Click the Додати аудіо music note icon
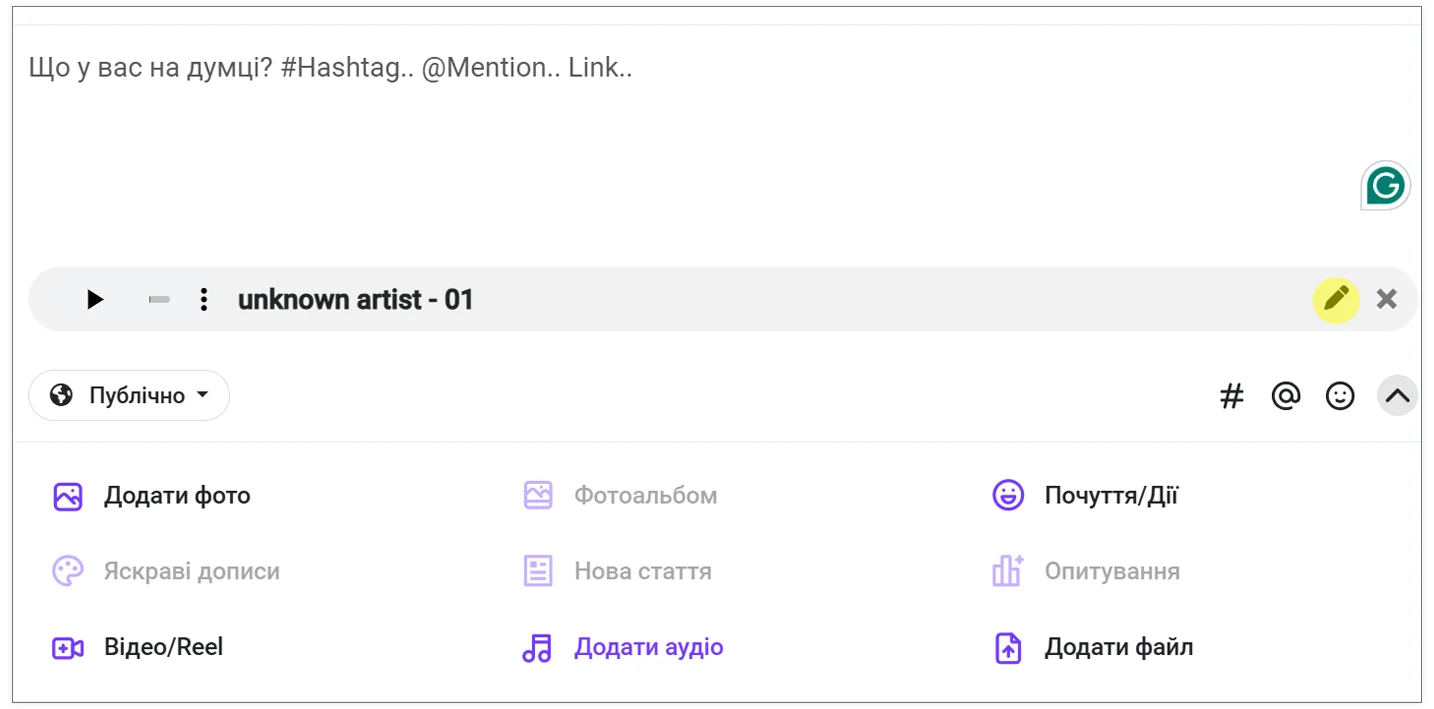The width and height of the screenshot is (1434, 709). click(537, 648)
